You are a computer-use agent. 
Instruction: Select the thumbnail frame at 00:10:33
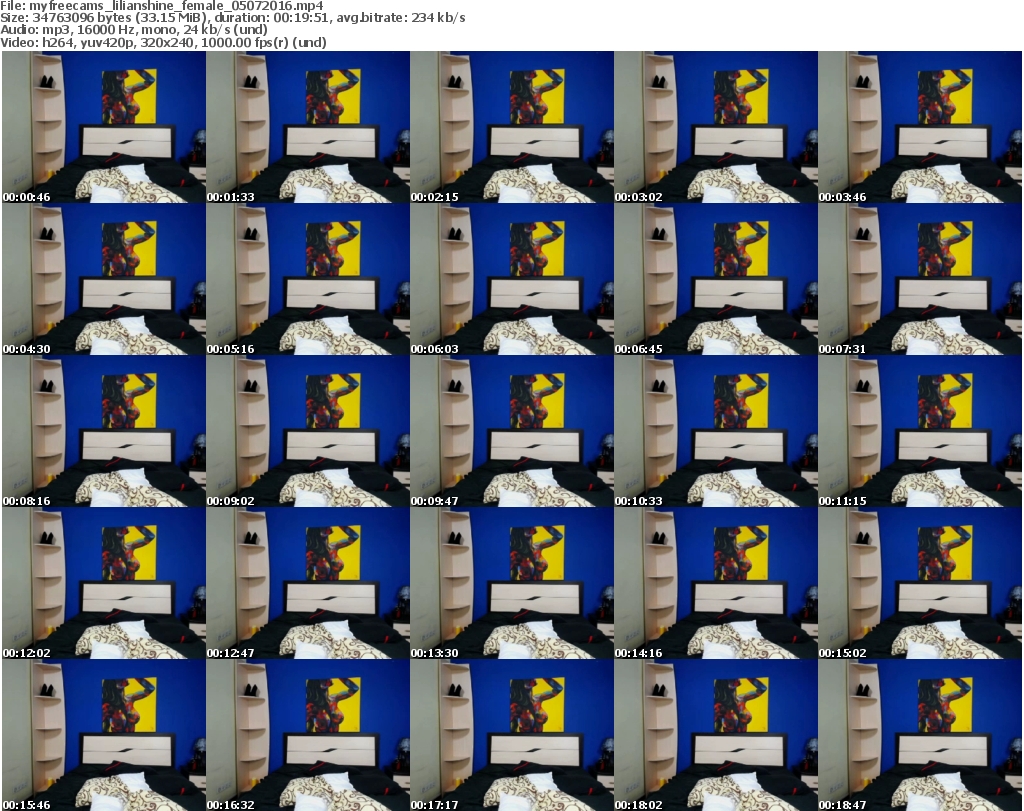(716, 432)
